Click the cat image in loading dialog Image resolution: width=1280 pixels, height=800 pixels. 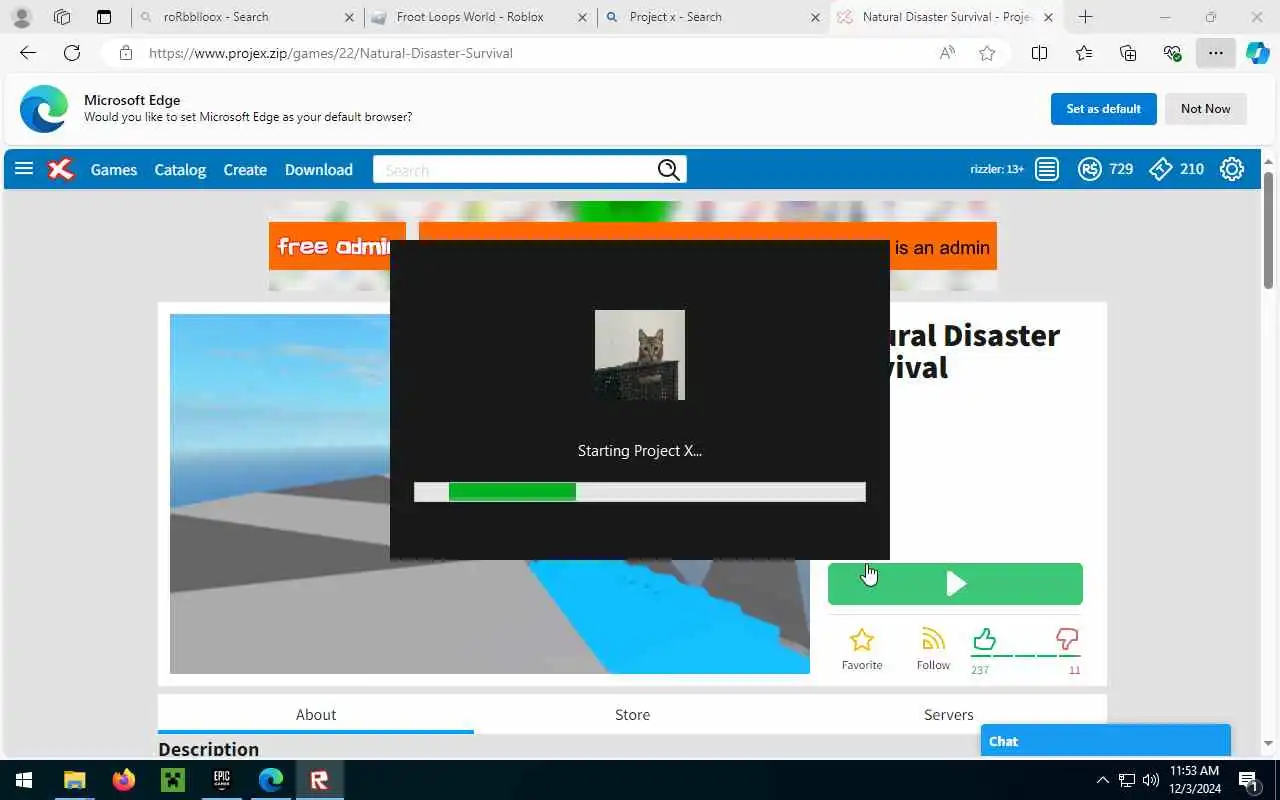point(640,355)
